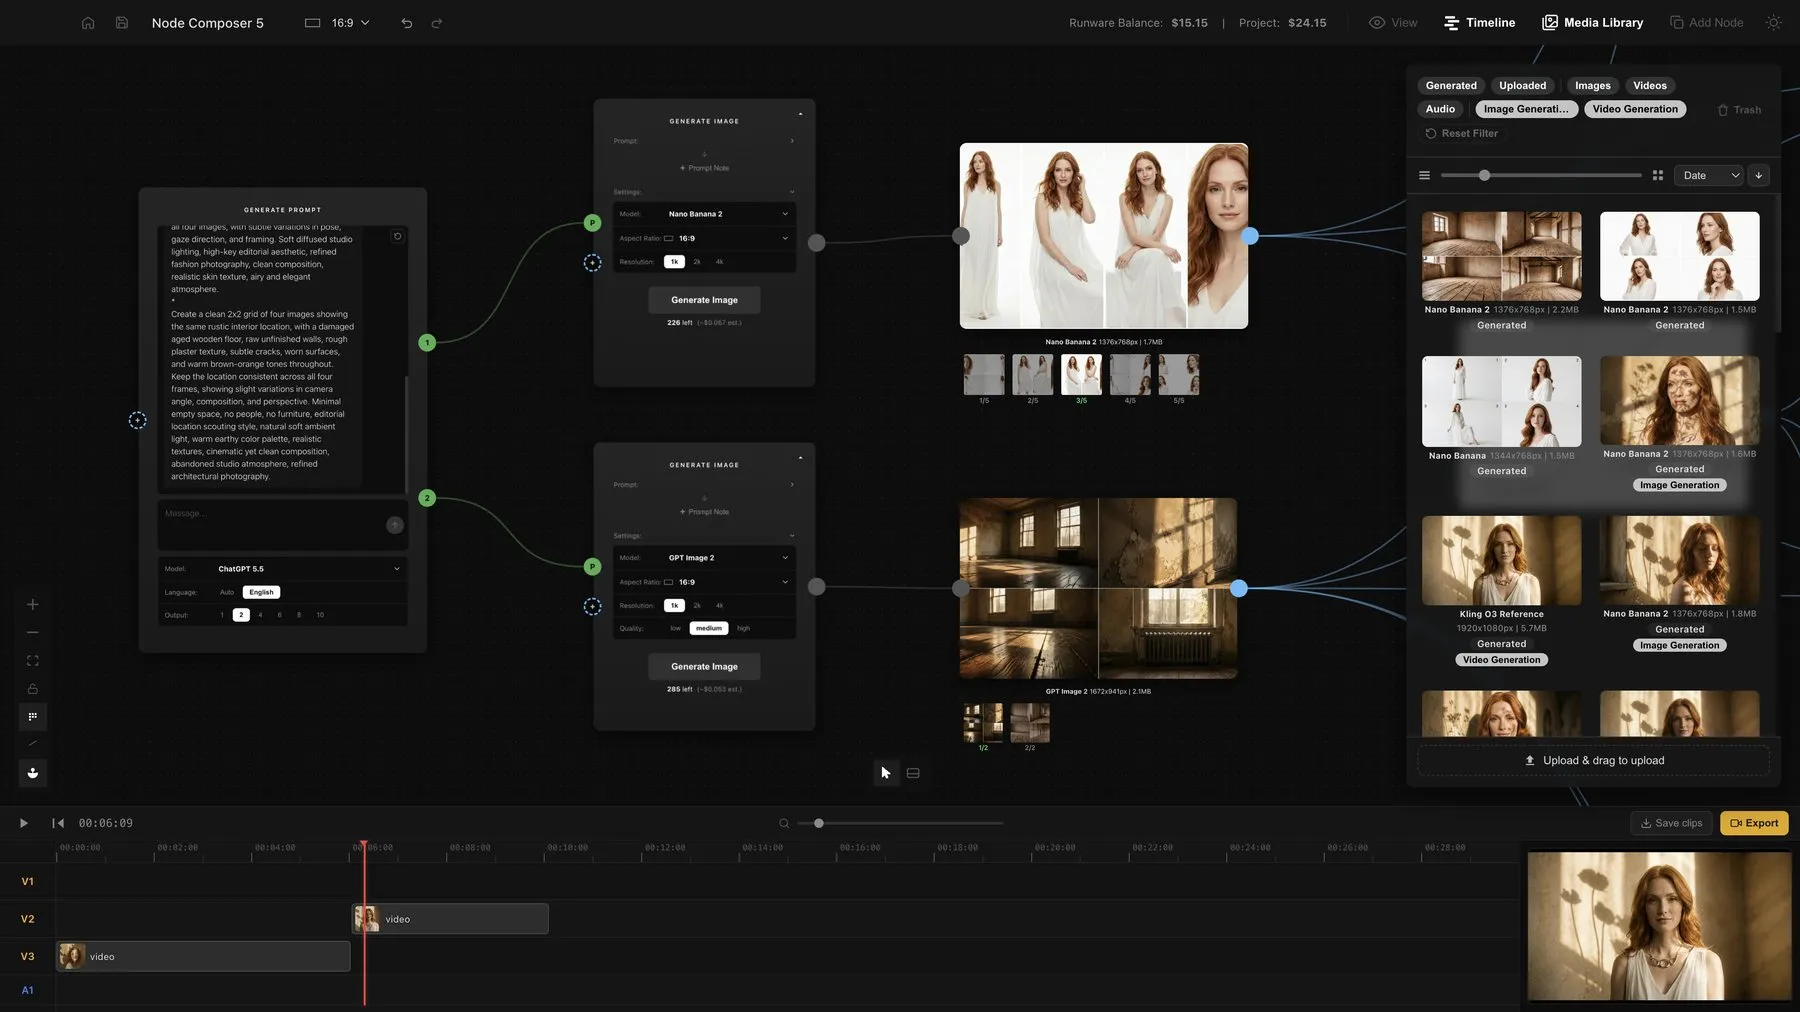Reverse the sort order arrow
The image size is (1800, 1012).
pyautogui.click(x=1759, y=175)
